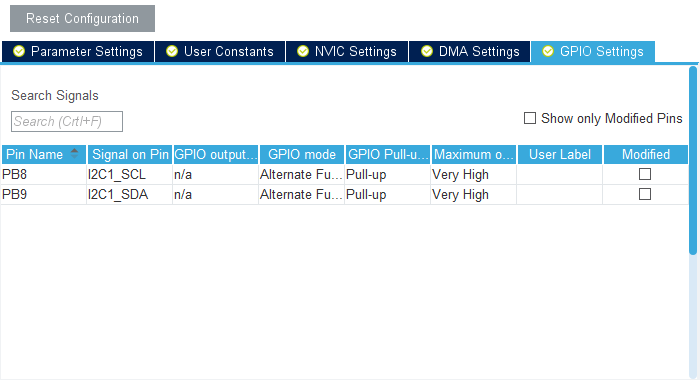This screenshot has height=380, width=700.
Task: Go to the DMA Settings tab
Action: 470,51
